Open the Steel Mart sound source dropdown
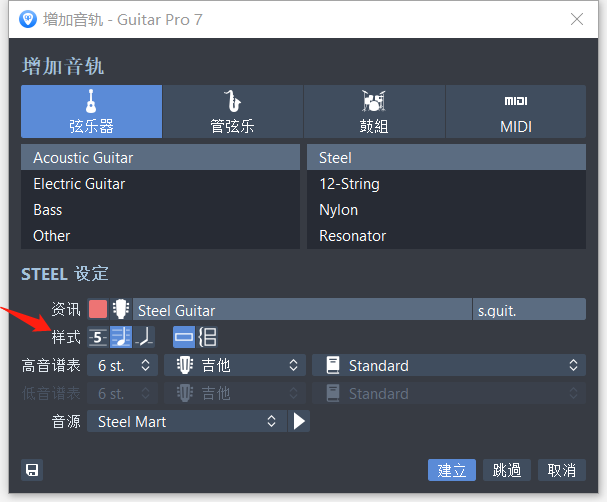This screenshot has width=607, height=502. click(x=187, y=421)
